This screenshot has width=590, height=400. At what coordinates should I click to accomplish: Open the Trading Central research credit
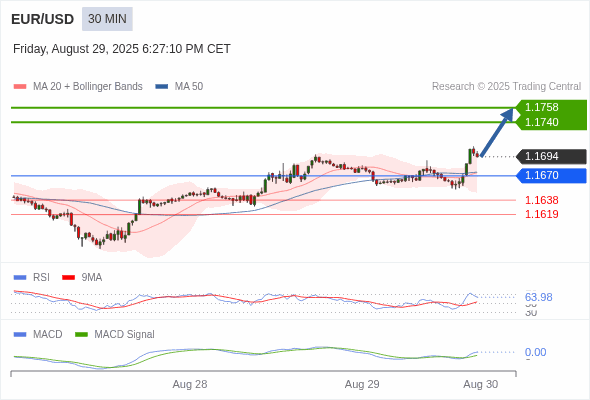tap(506, 87)
